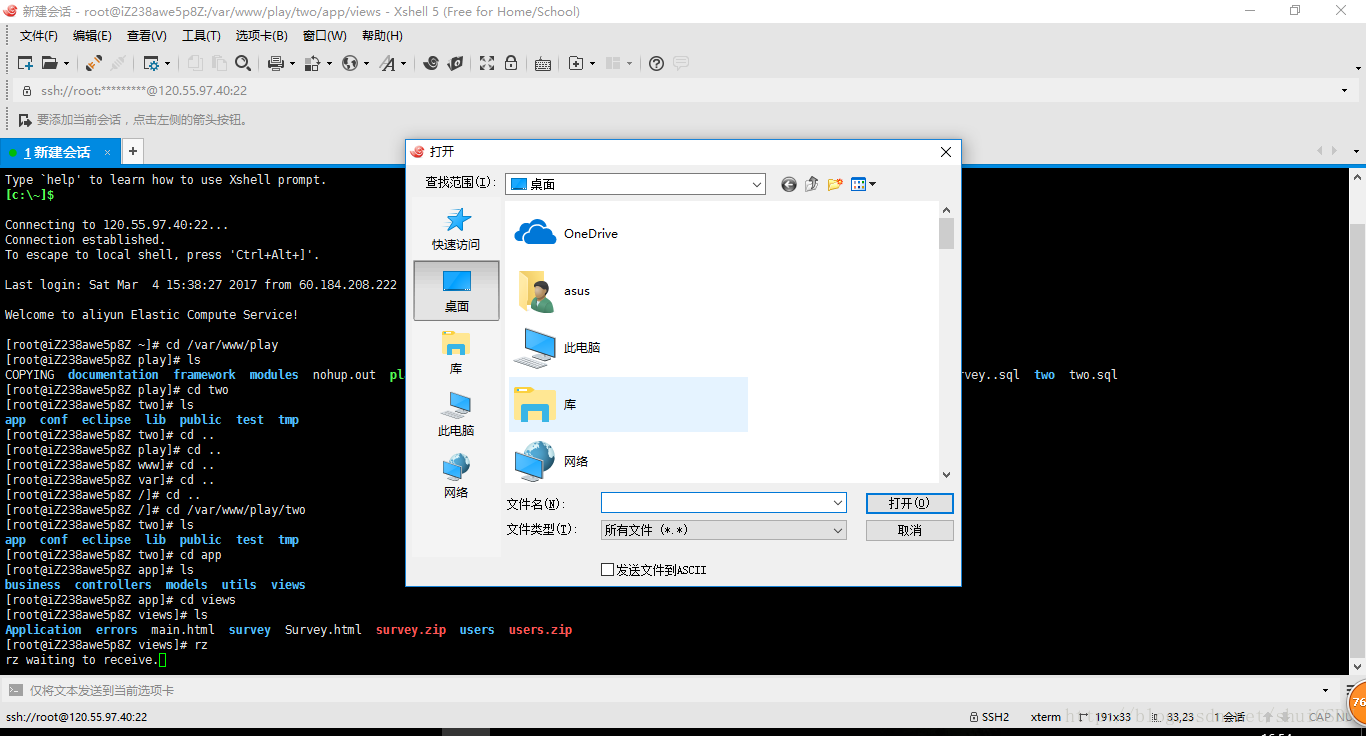The image size is (1366, 736).
Task: Select 快速访问 in the dialog sidebar
Action: (456, 229)
